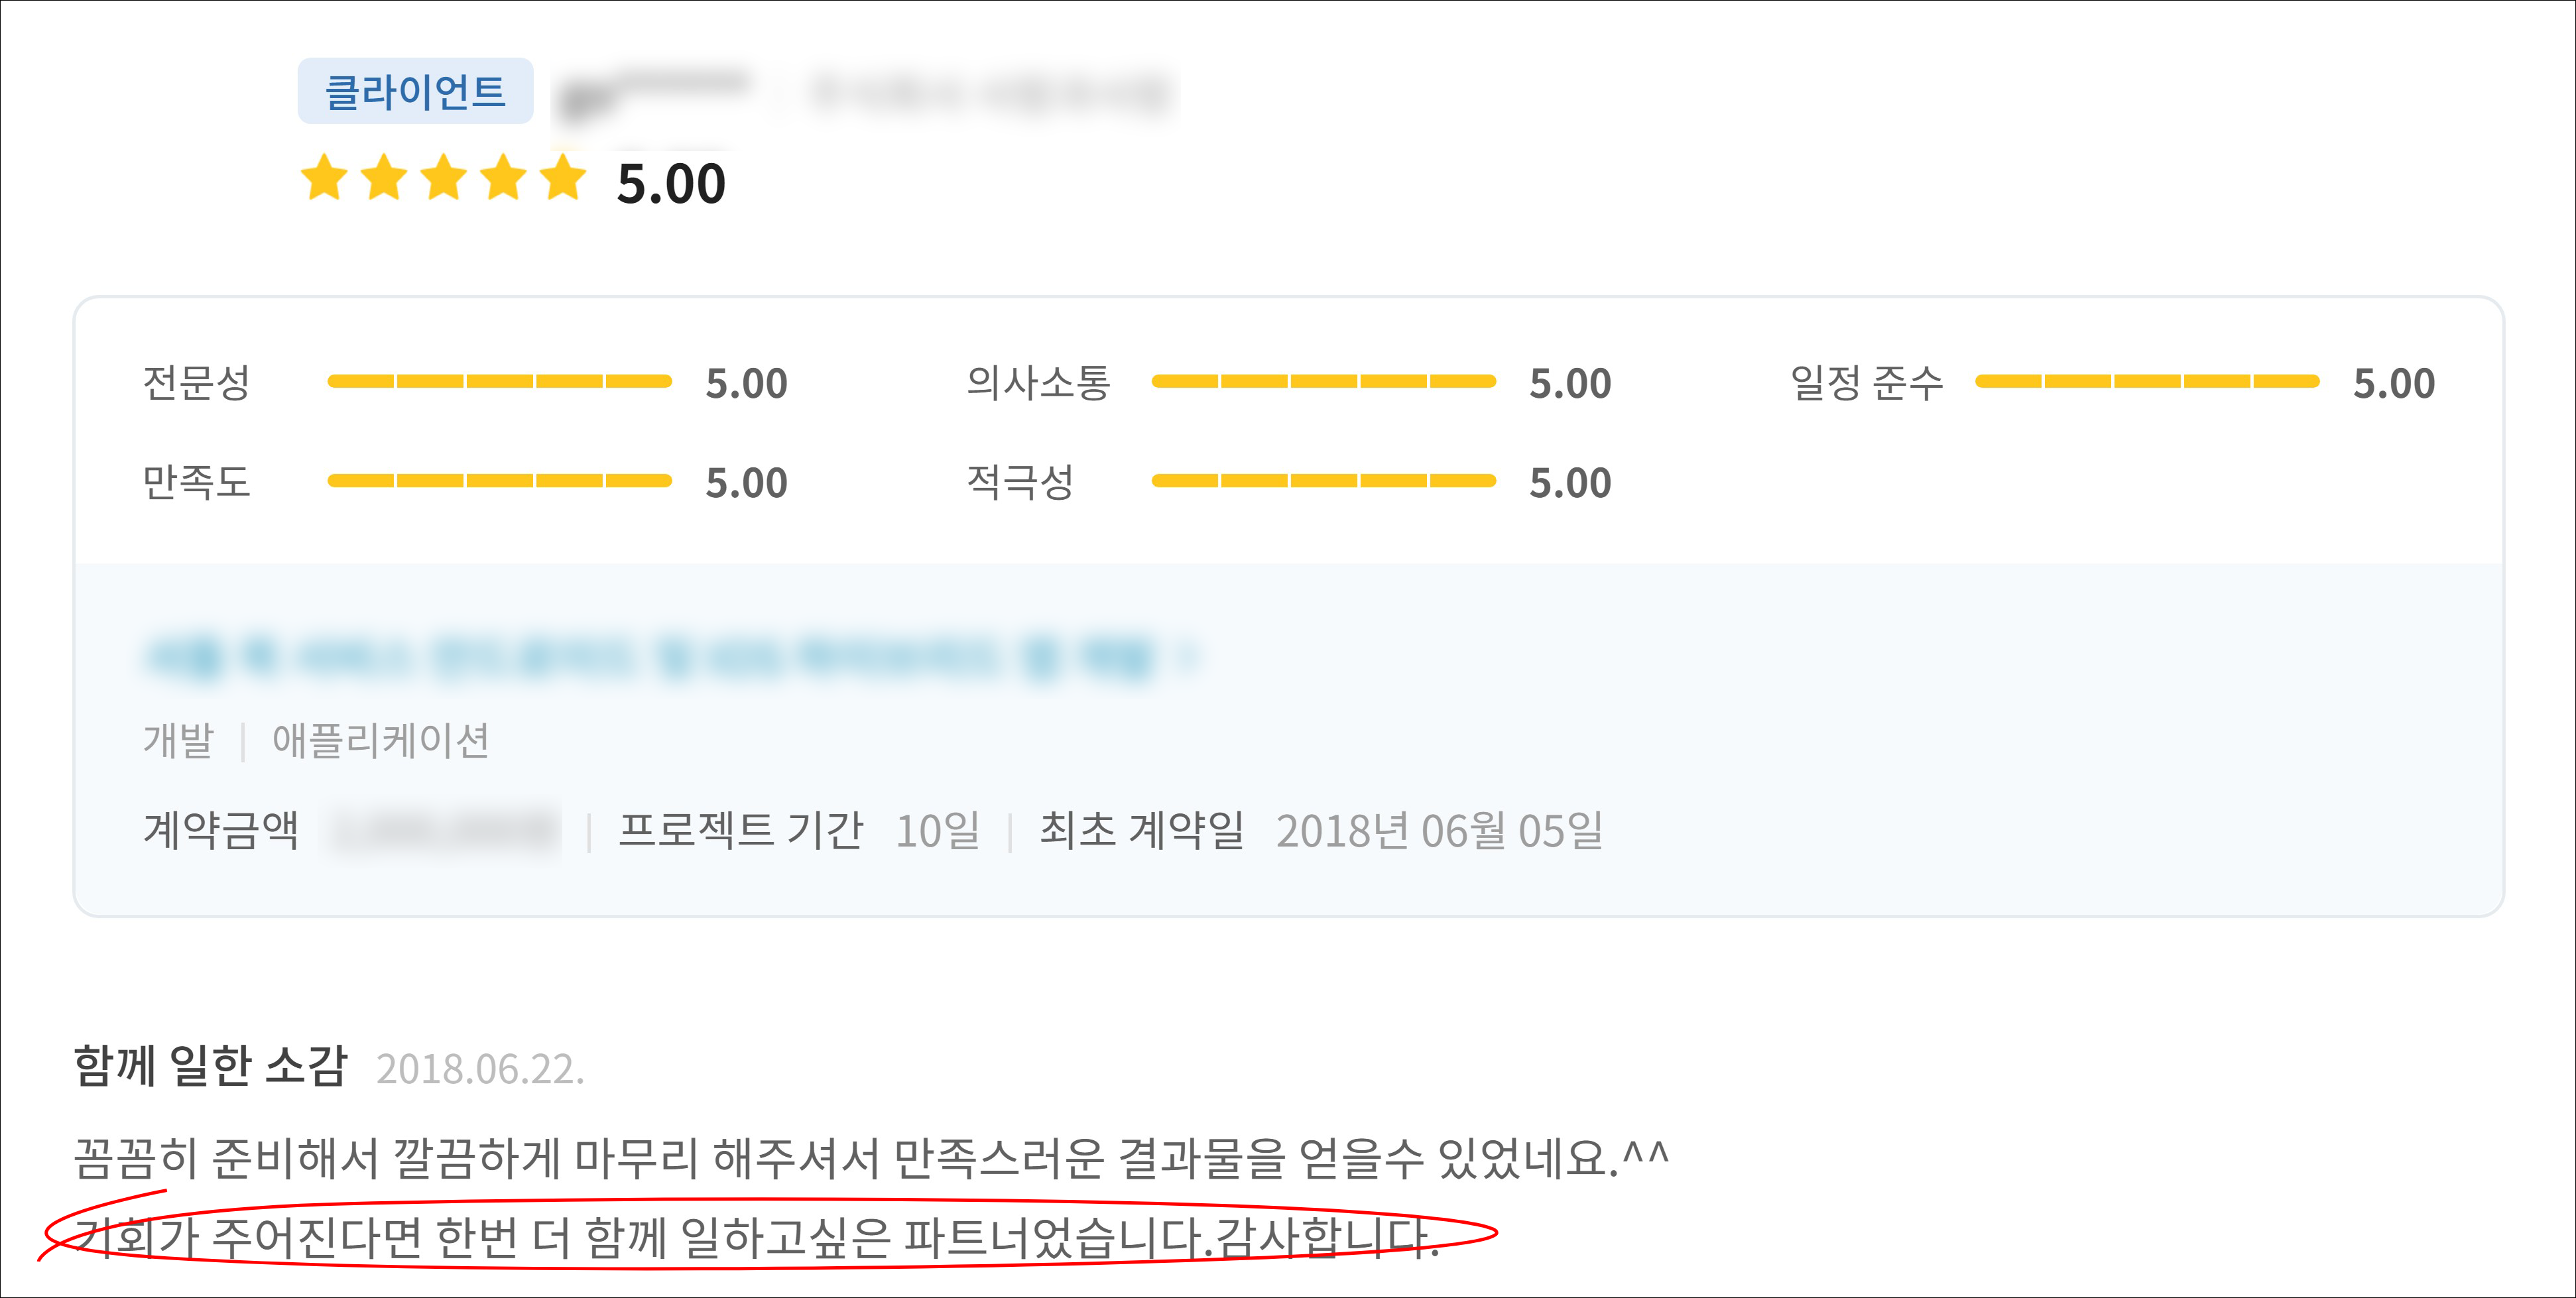The image size is (2576, 1298).
Task: Click the second yellow rating star
Action: click(x=384, y=179)
